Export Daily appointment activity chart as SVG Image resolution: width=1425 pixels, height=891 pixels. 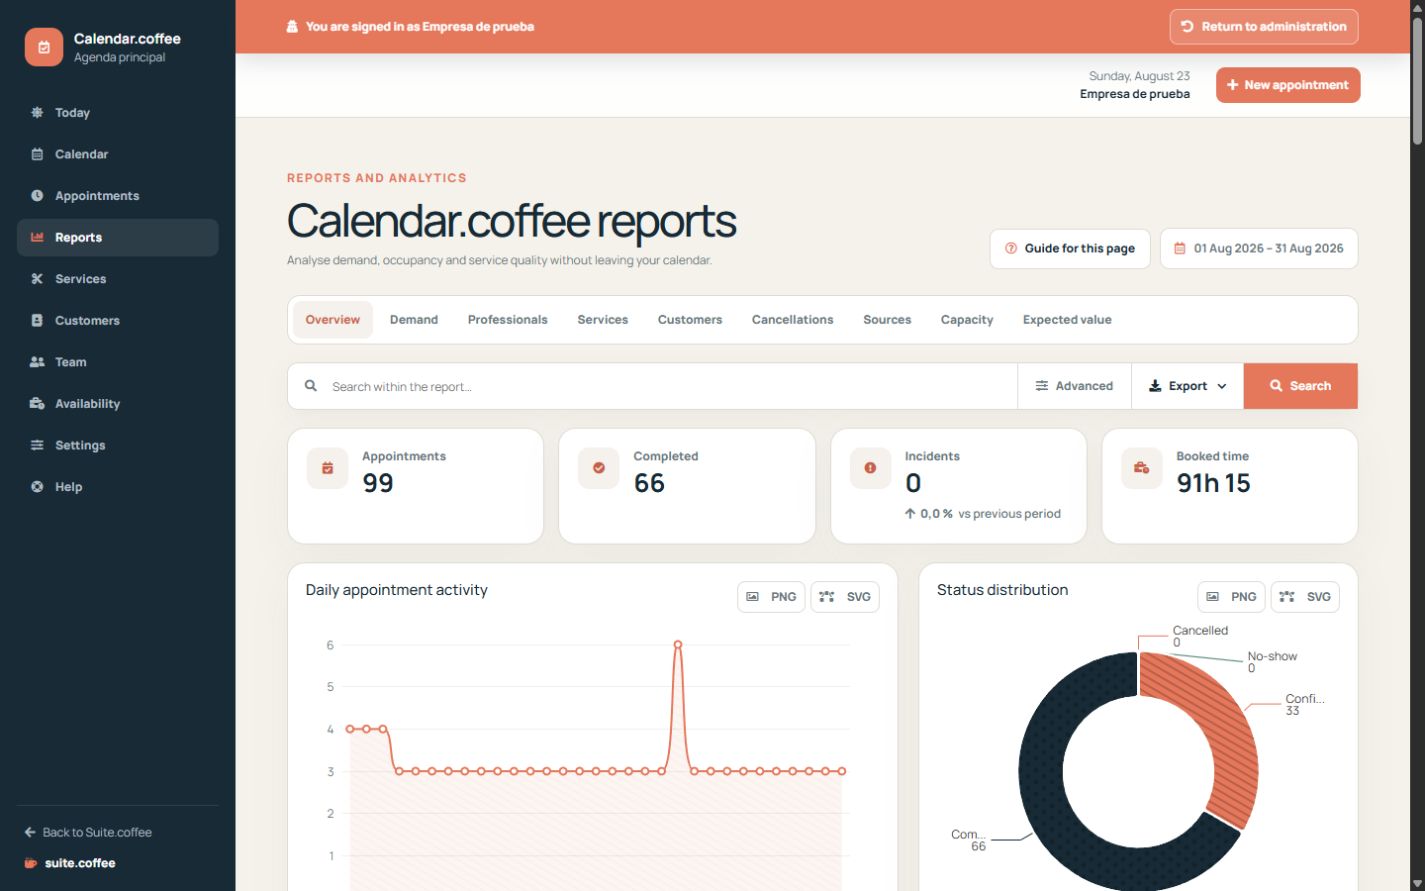click(845, 597)
